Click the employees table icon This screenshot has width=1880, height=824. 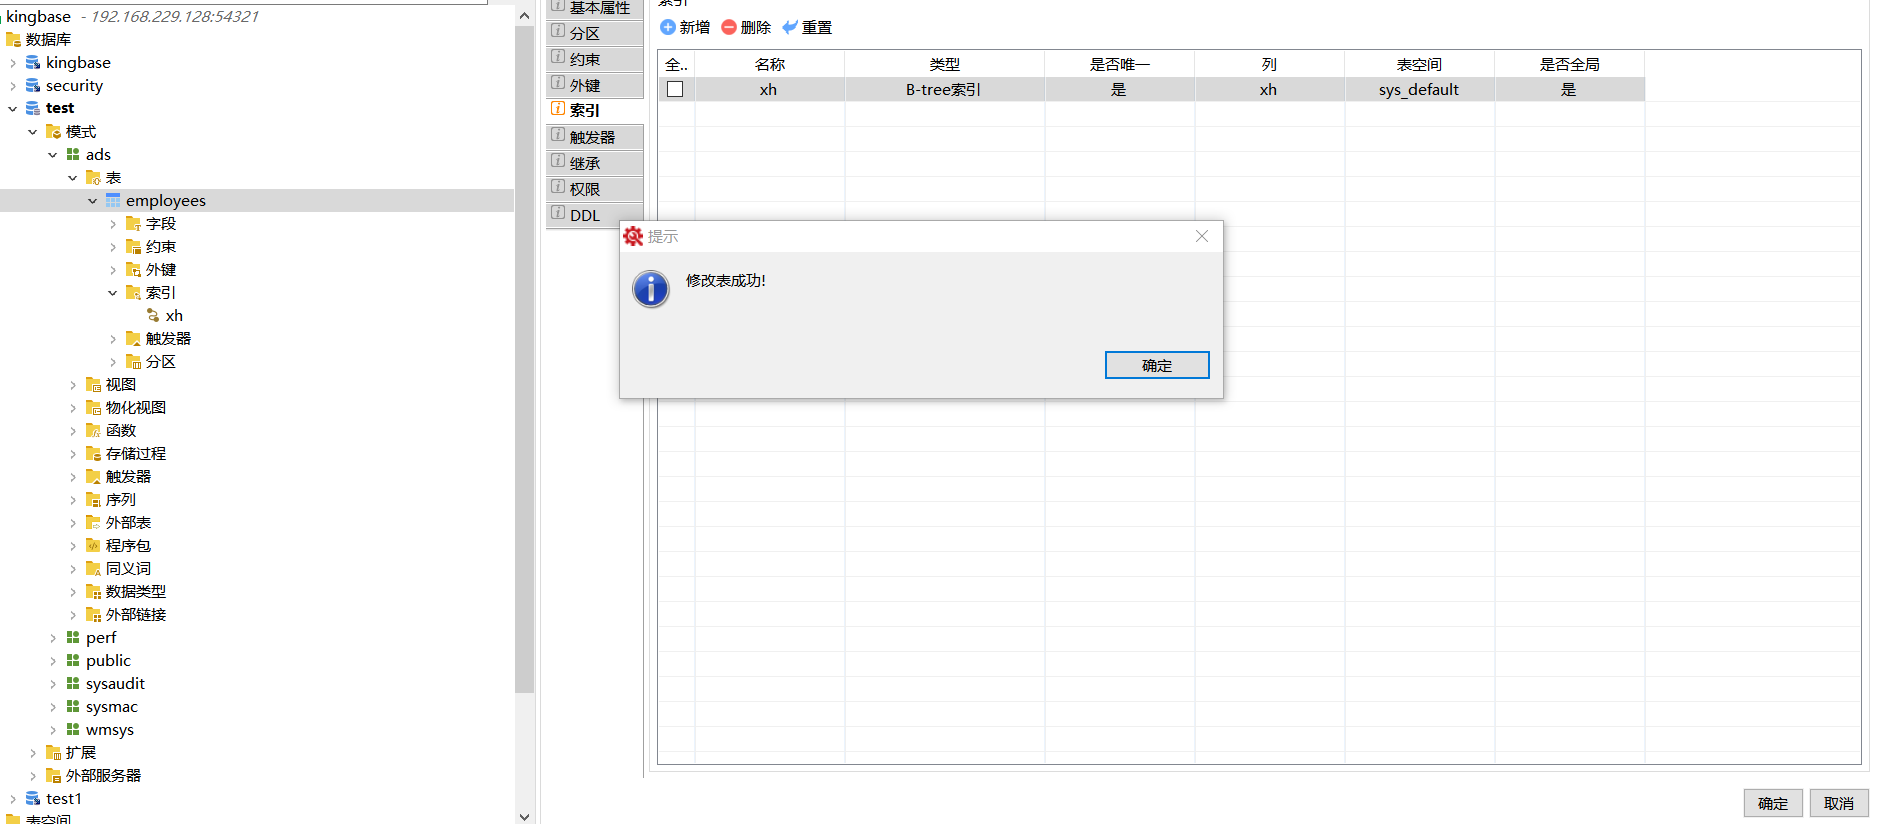coord(113,201)
